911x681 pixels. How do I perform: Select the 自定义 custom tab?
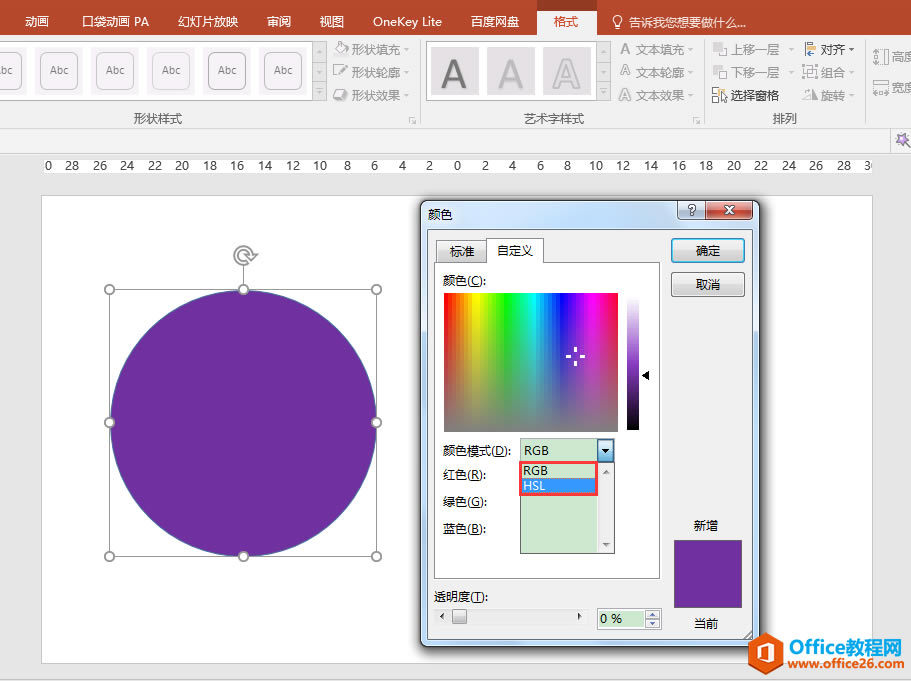pyautogui.click(x=515, y=250)
